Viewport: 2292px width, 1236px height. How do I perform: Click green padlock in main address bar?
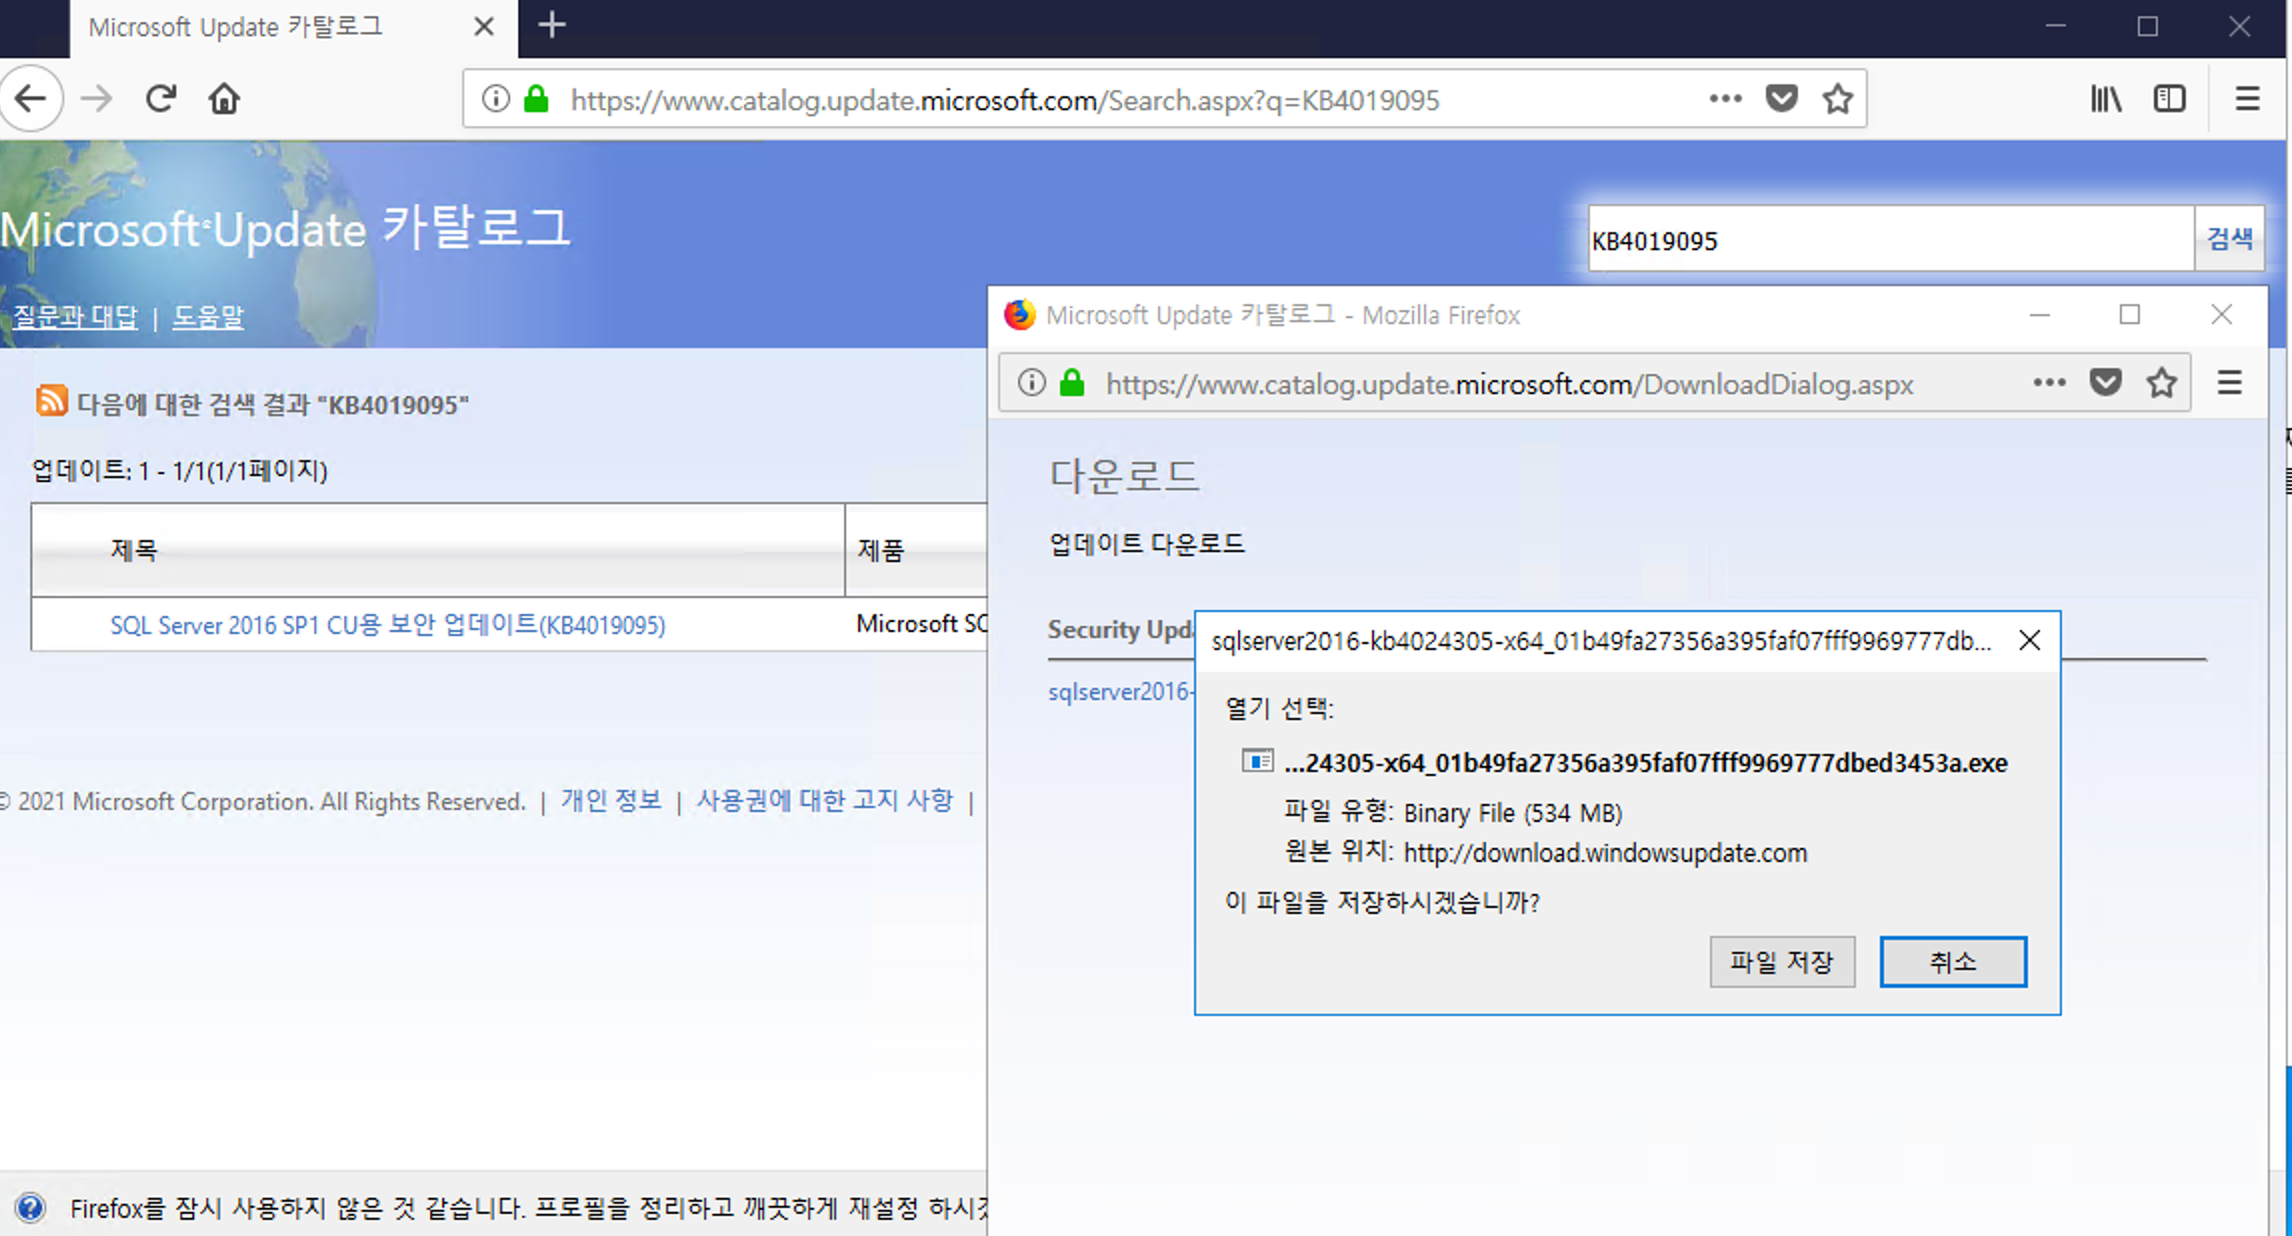click(537, 99)
